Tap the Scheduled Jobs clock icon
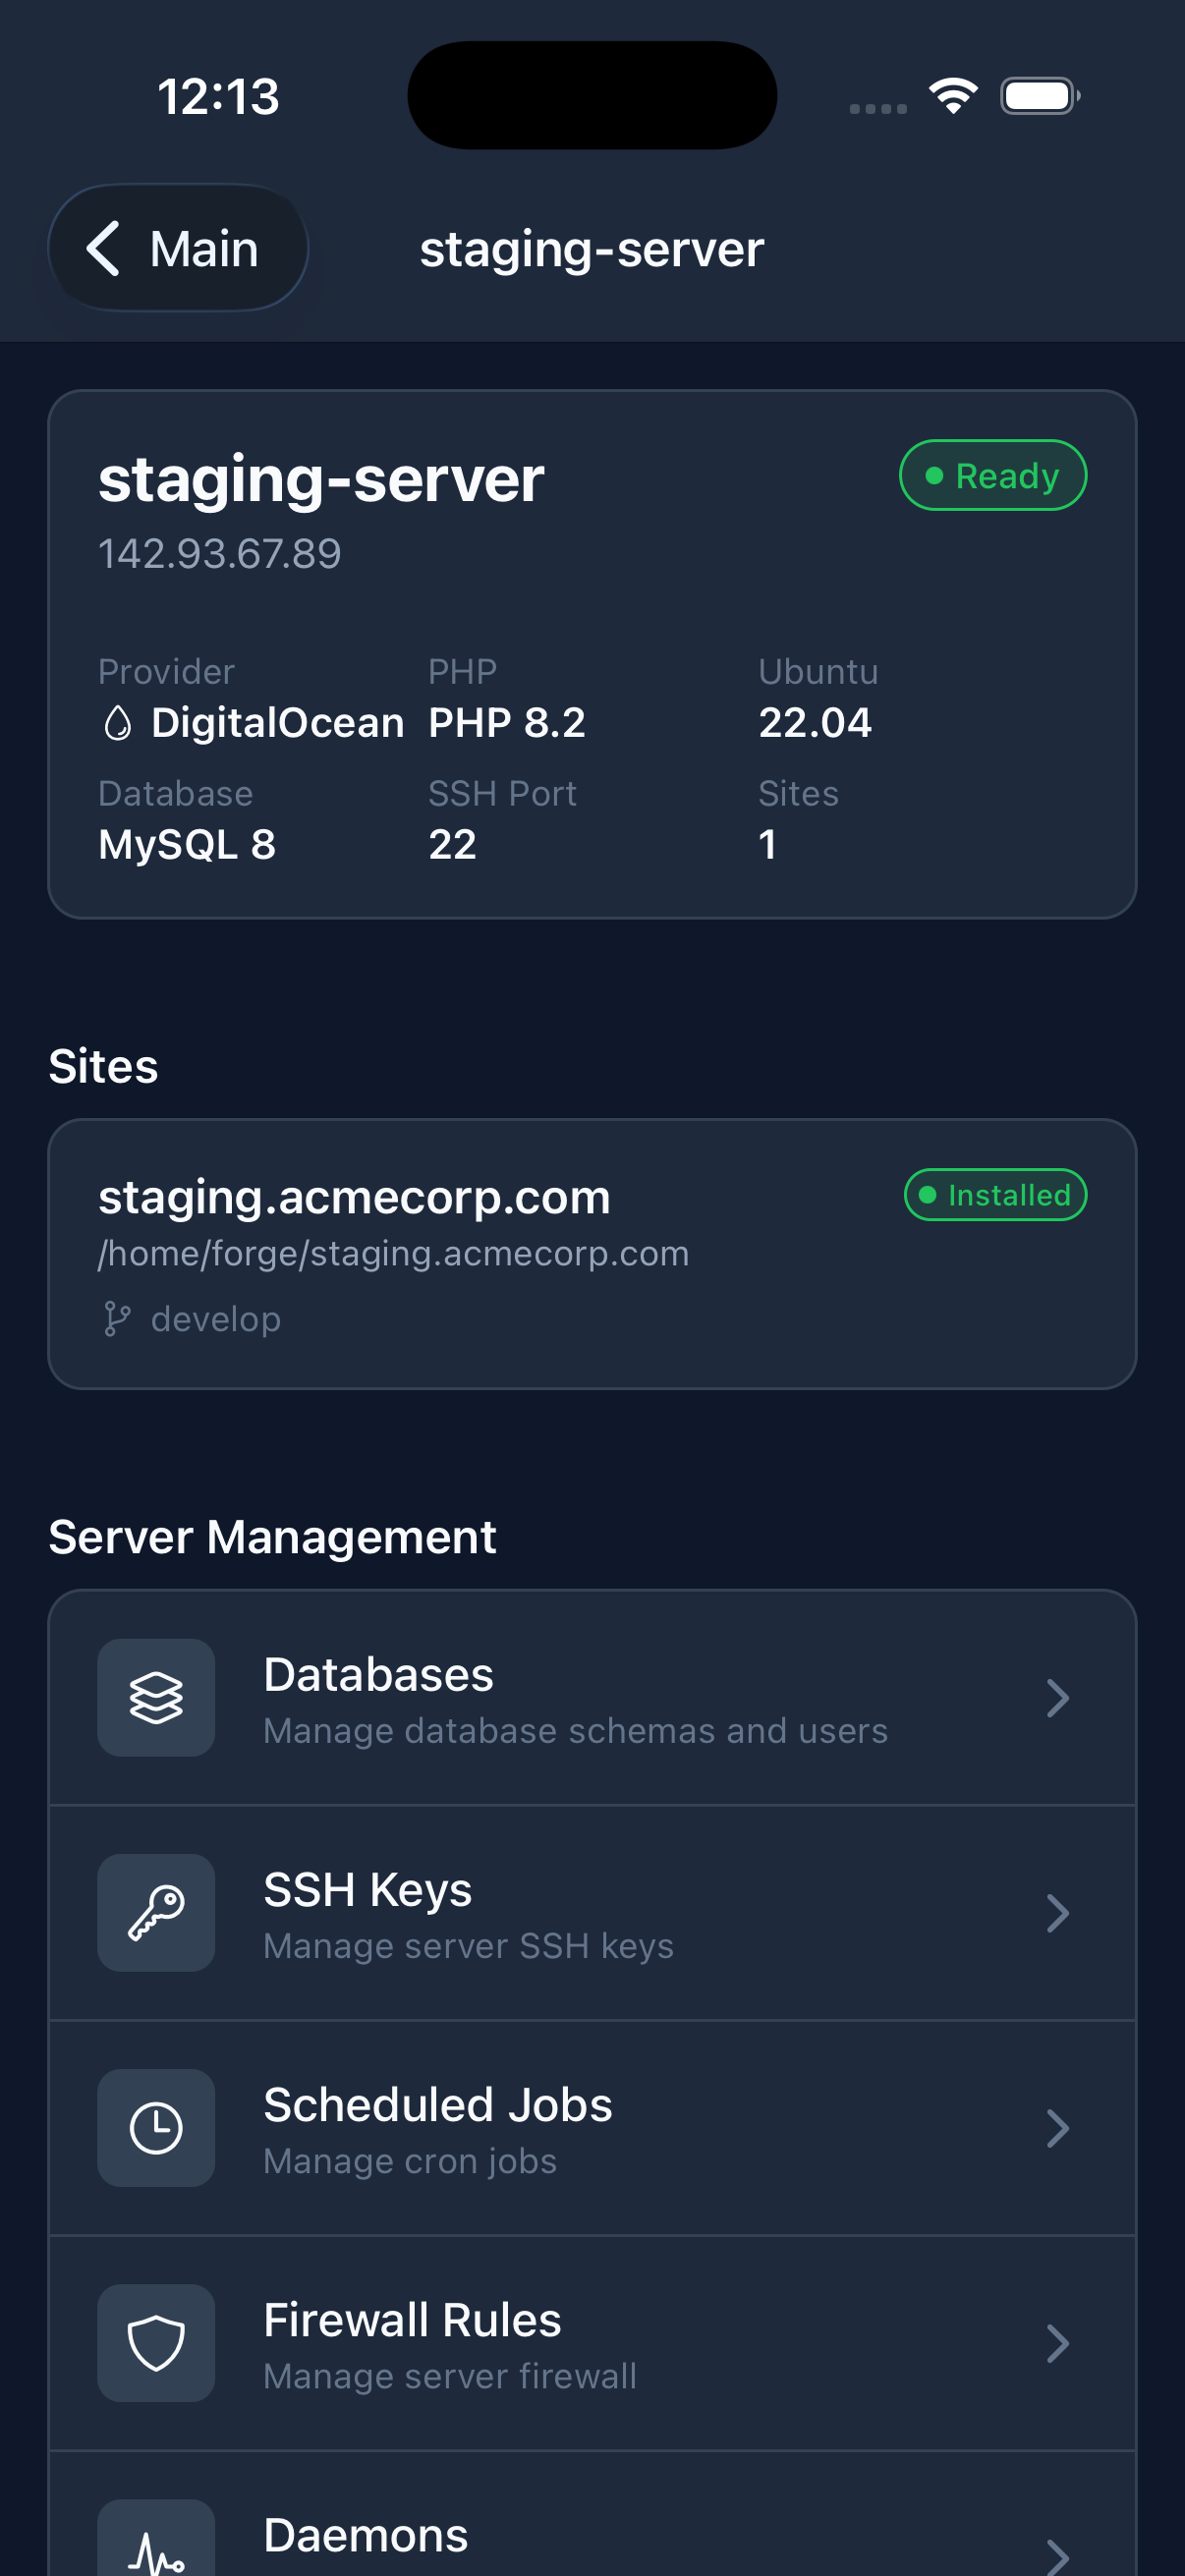The image size is (1185, 2576). [x=156, y=2128]
